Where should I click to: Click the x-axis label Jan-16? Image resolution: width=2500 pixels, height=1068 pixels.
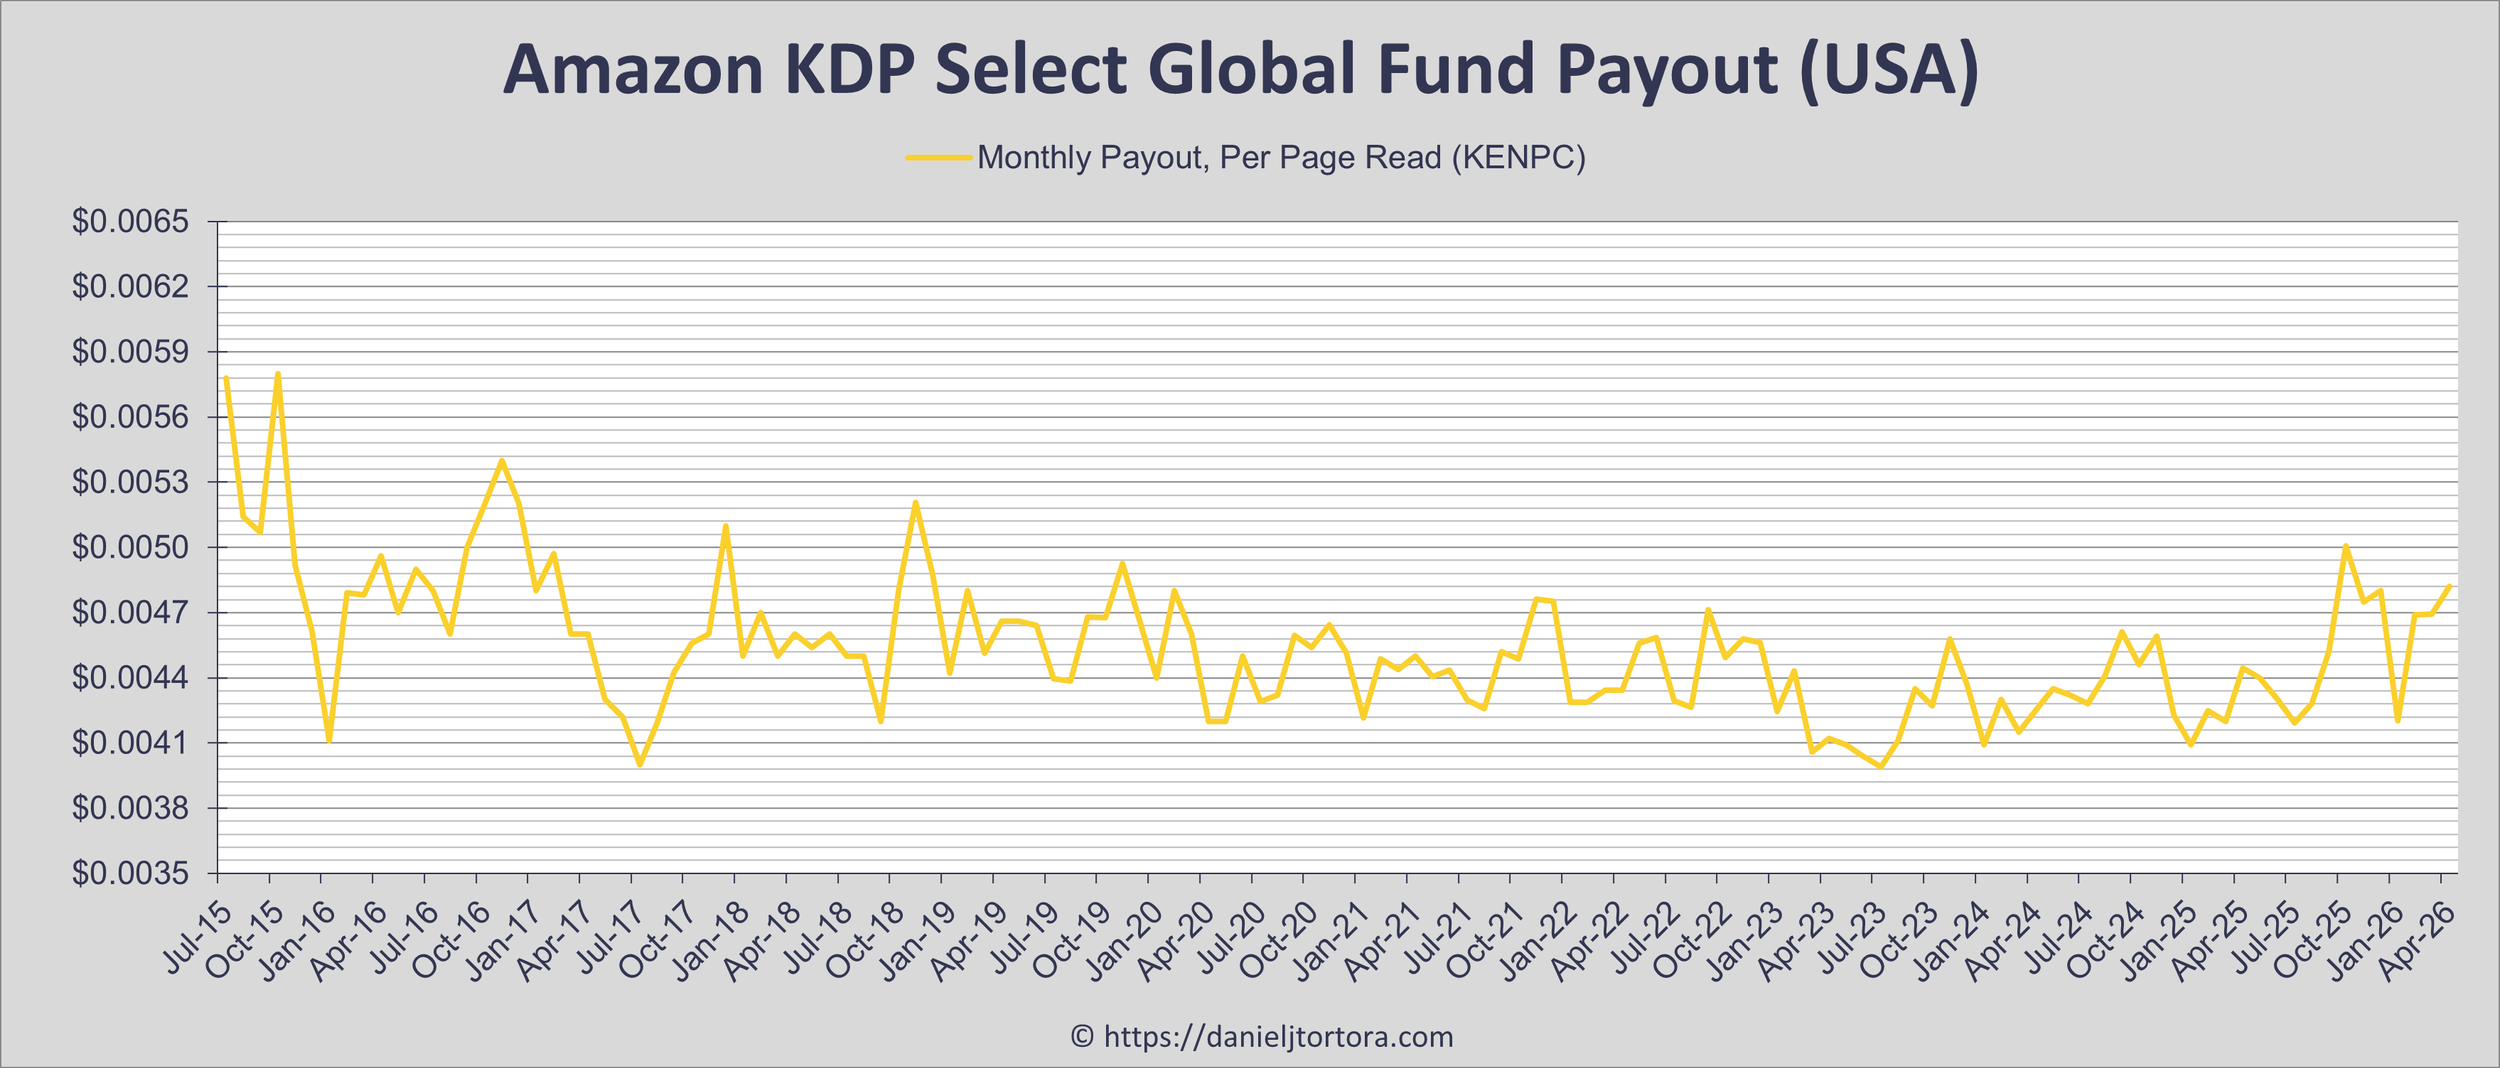point(297,941)
